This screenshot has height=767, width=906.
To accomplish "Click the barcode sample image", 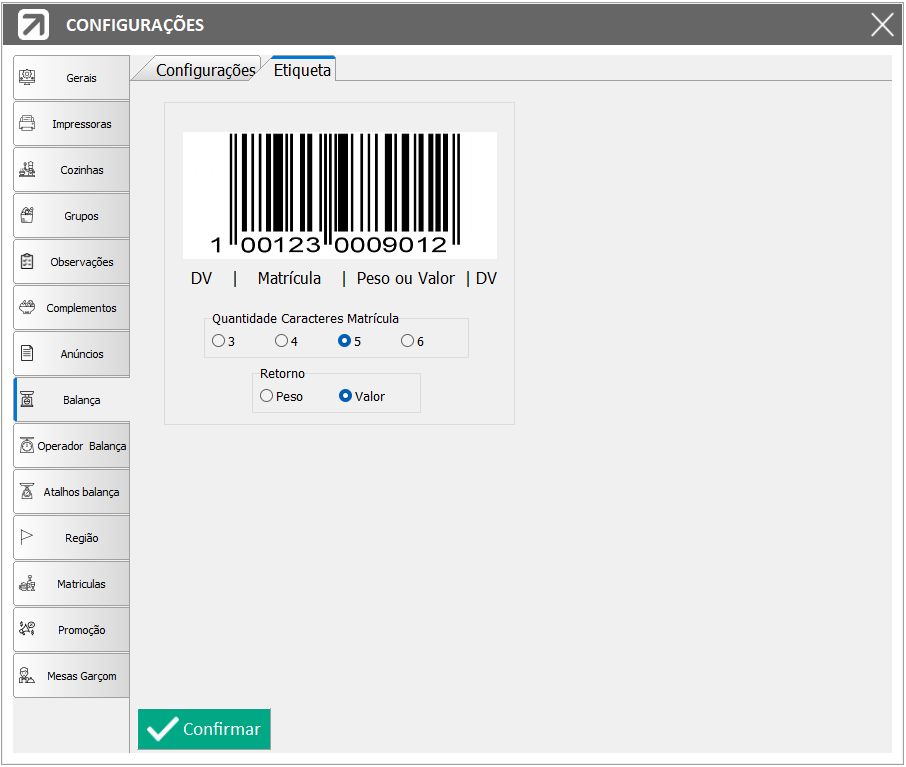I will tap(340, 195).
